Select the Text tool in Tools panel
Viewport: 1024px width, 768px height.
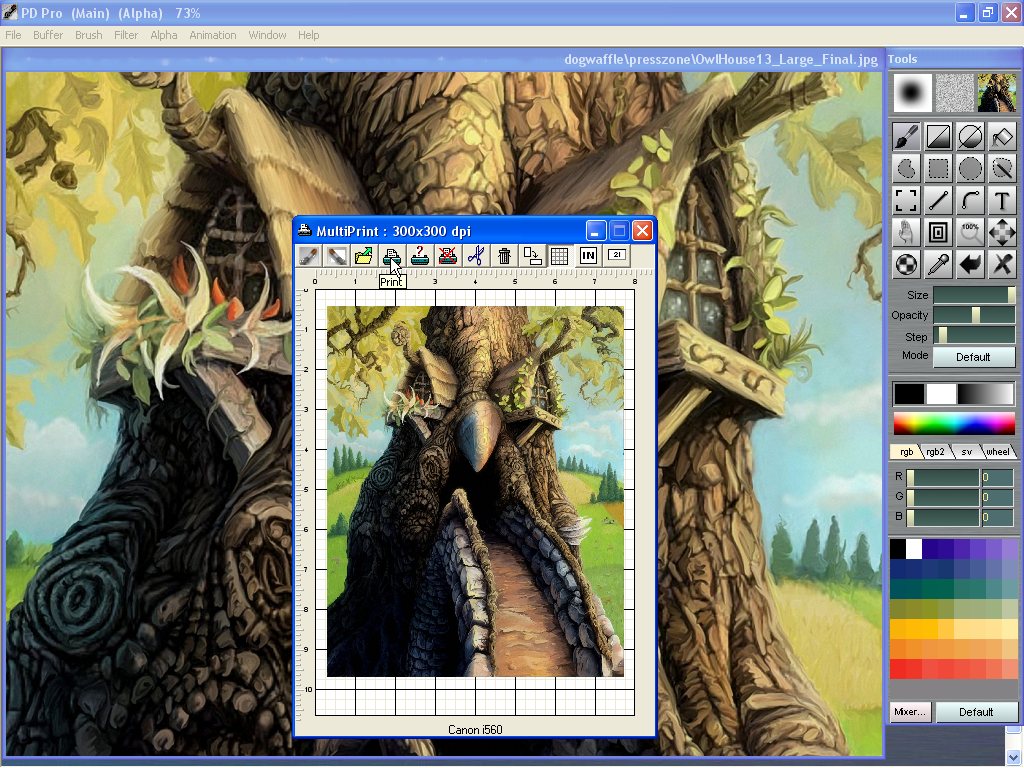[x=1002, y=200]
